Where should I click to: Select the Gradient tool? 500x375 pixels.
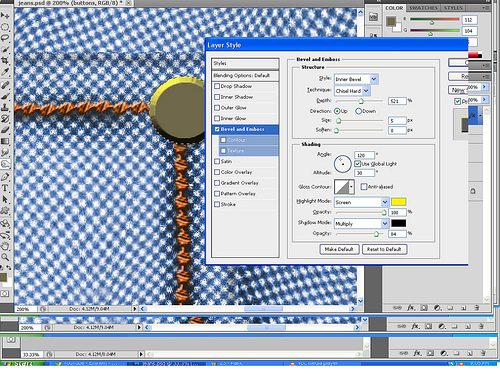pos(5,141)
